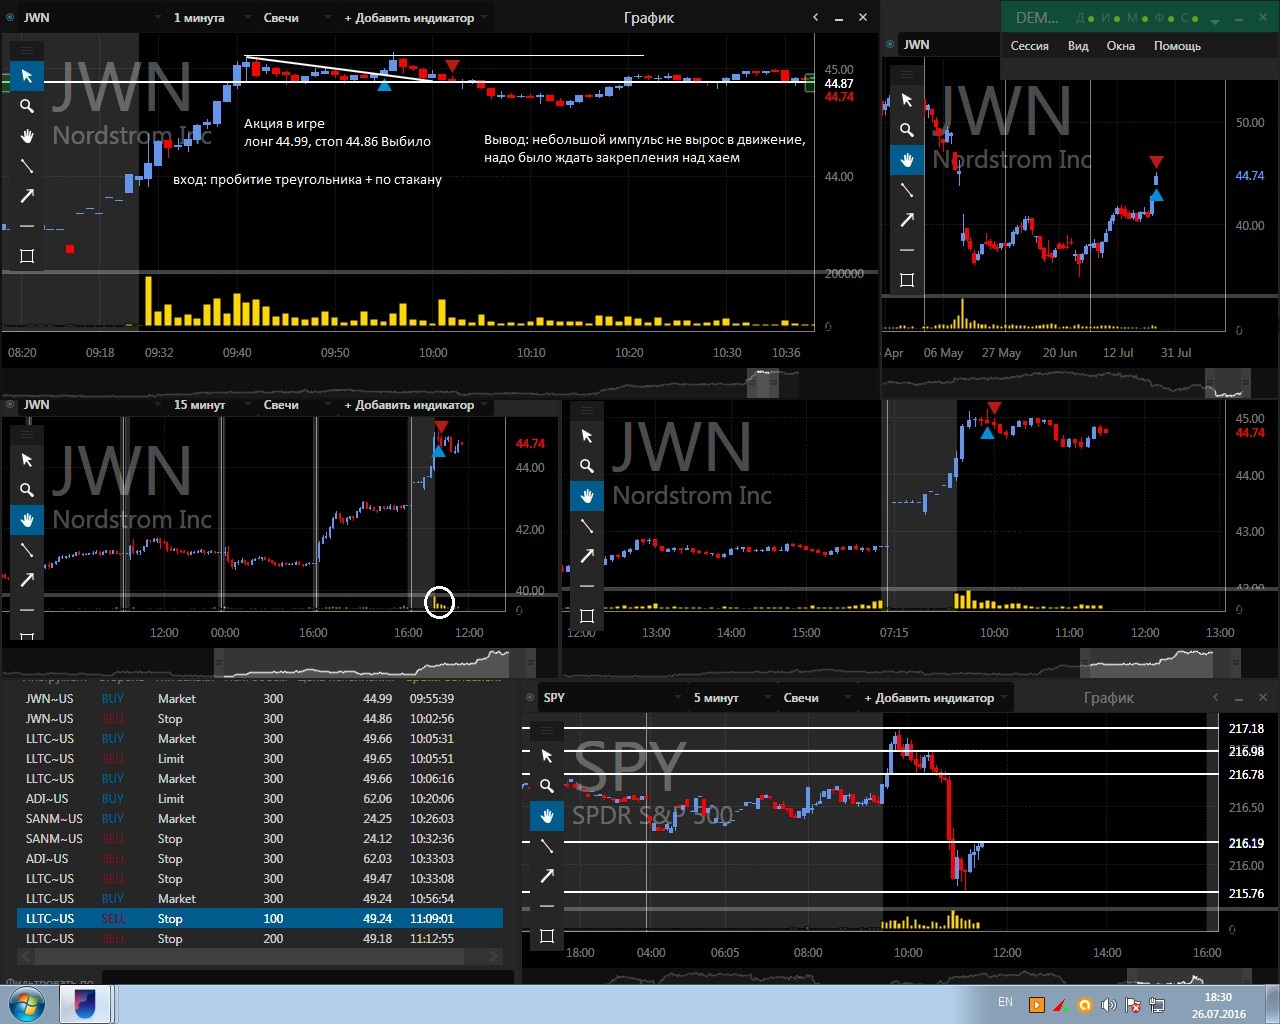Pick the hand pan tool in the JWN 1-minute chart
The width and height of the screenshot is (1280, 1024).
point(27,136)
